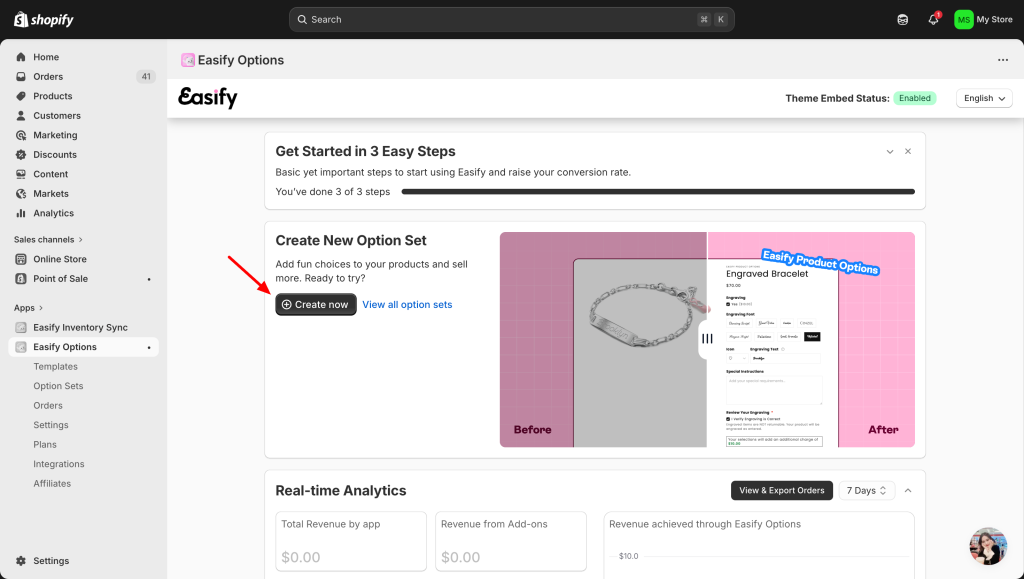The height and width of the screenshot is (579, 1024).
Task: Open the live chat support avatar
Action: 988,546
